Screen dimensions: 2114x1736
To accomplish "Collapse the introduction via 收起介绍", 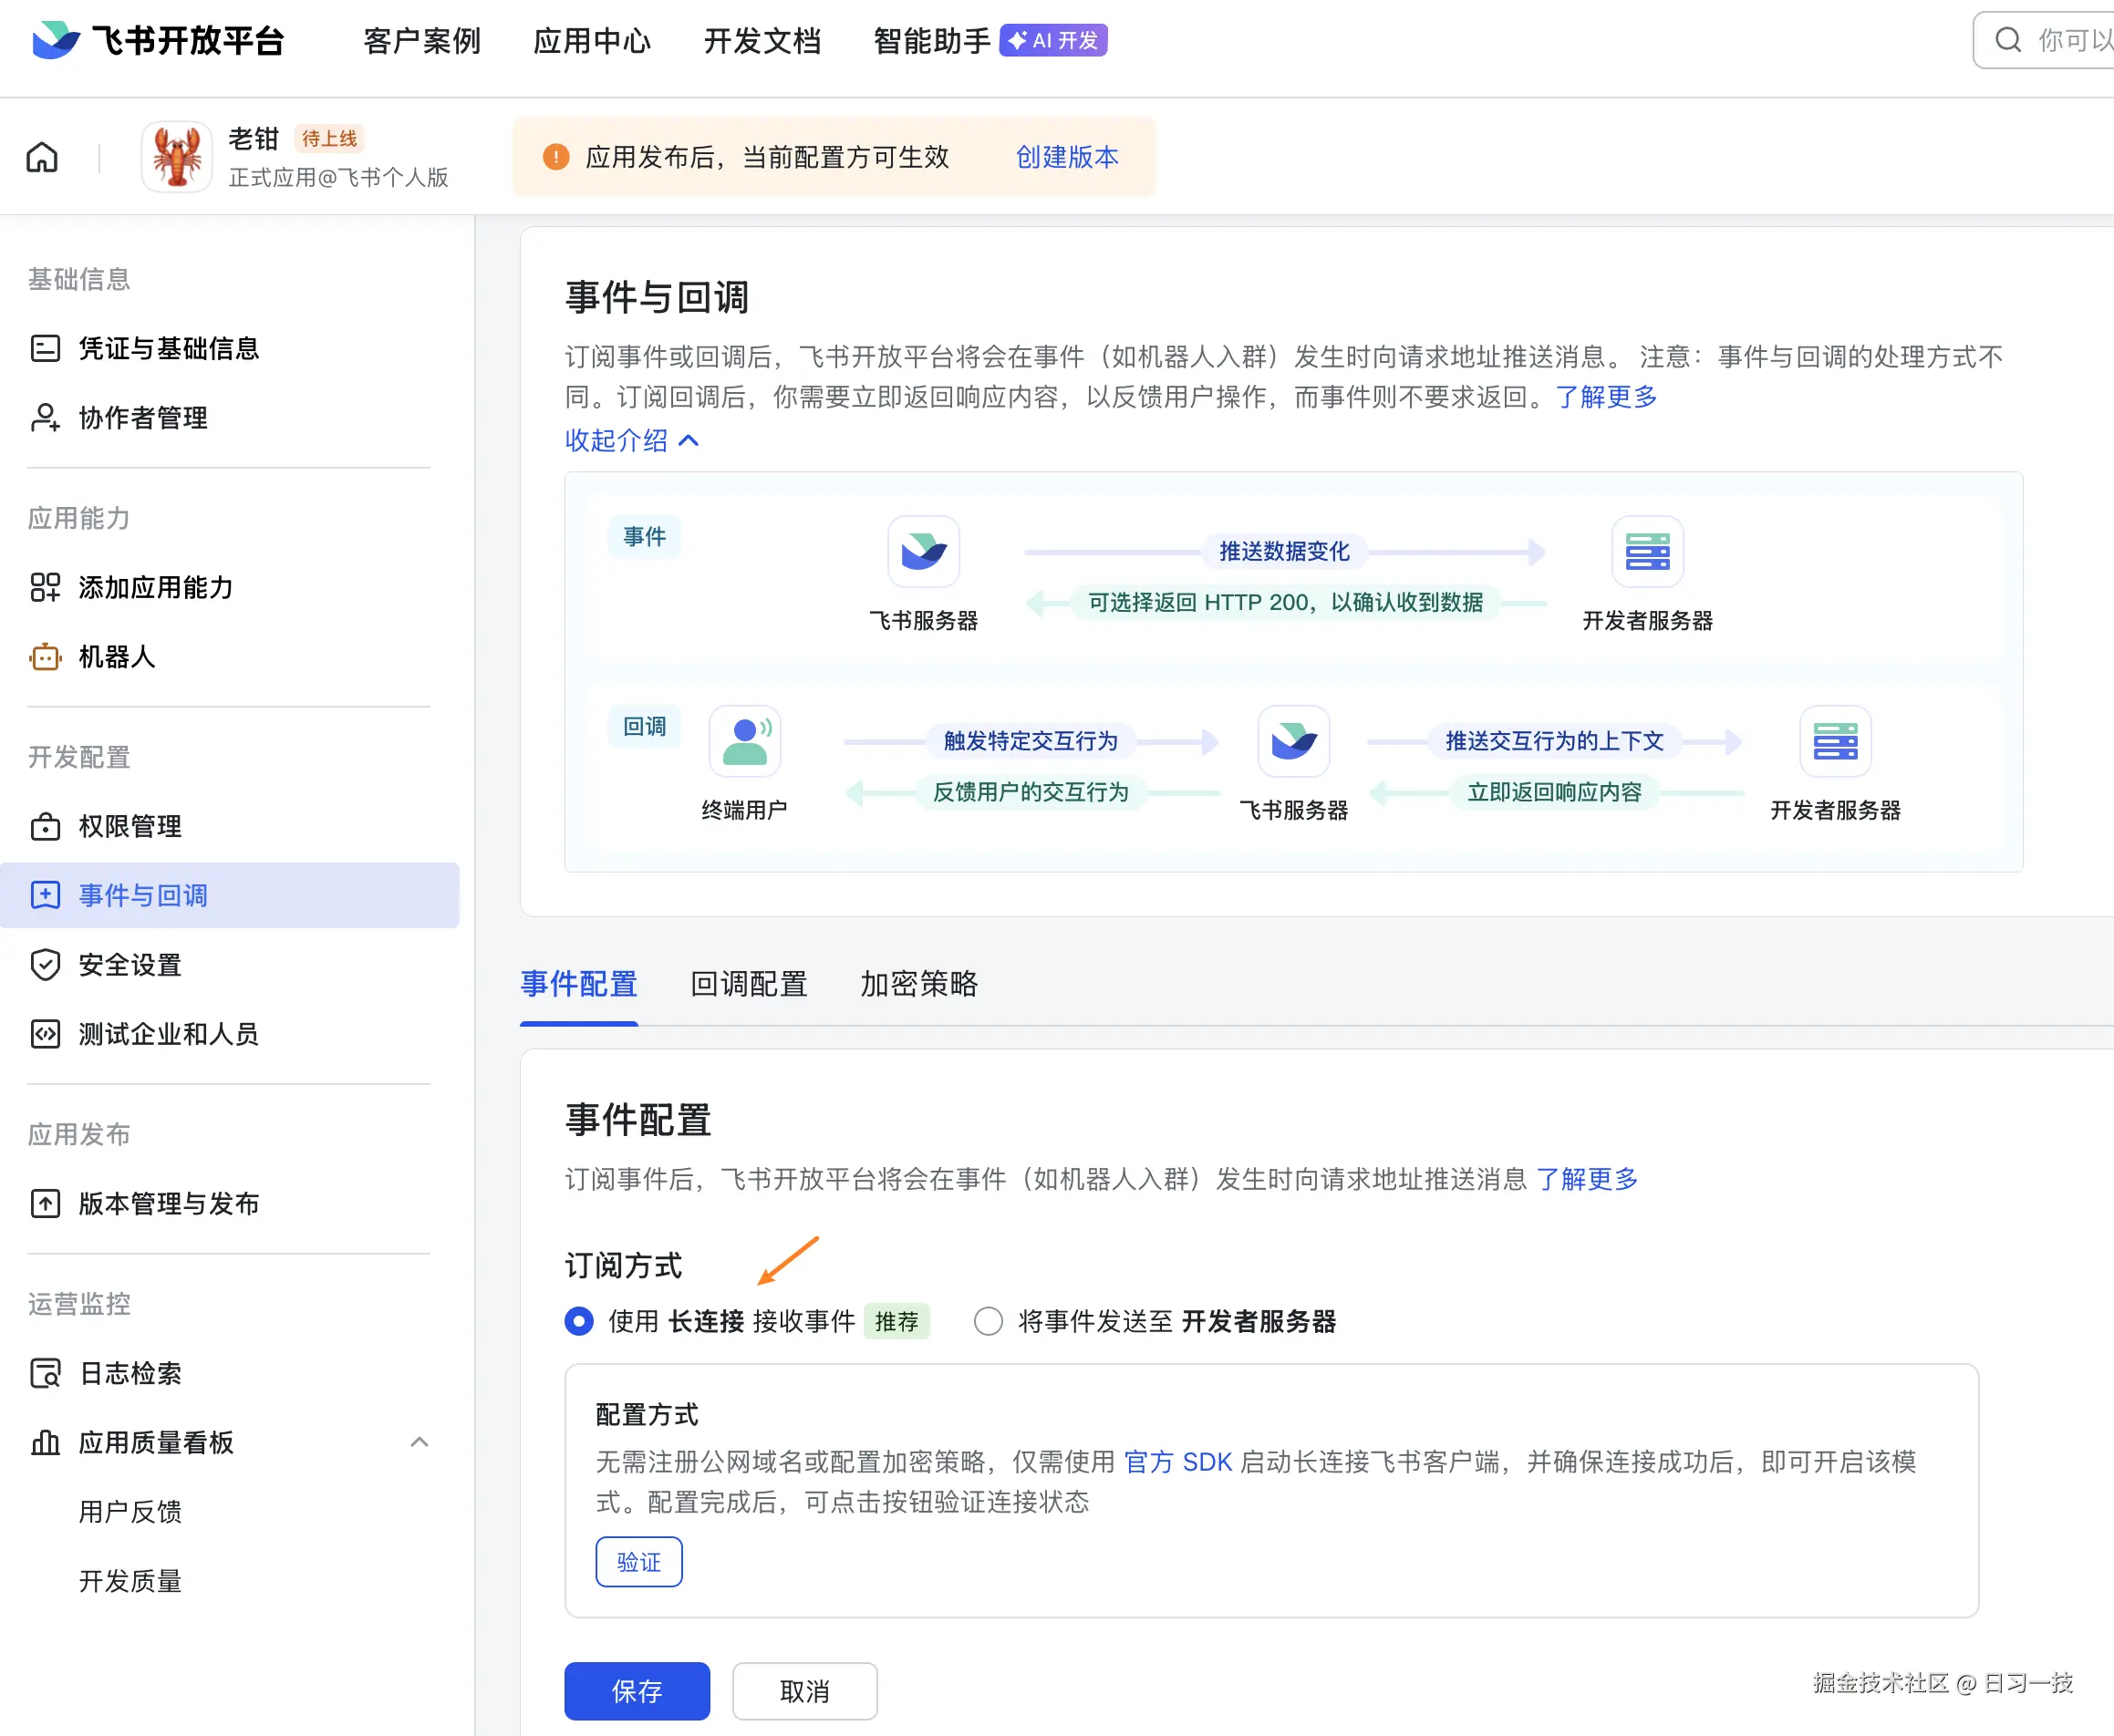I will pos(632,440).
